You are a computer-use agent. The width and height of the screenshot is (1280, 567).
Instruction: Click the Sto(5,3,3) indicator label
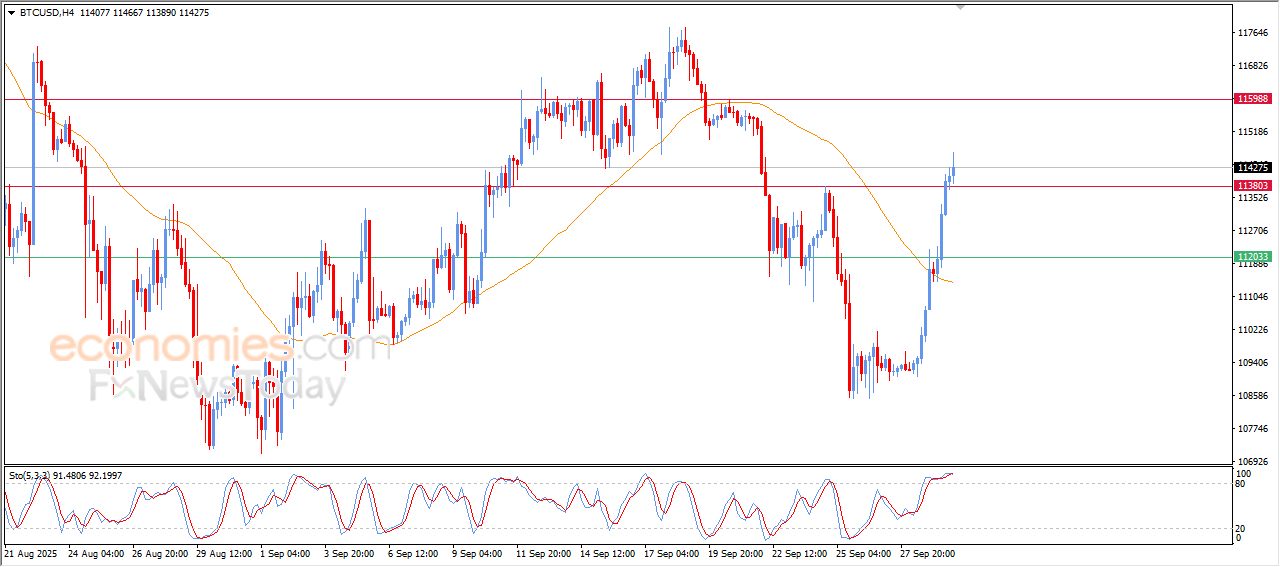[x=31, y=476]
